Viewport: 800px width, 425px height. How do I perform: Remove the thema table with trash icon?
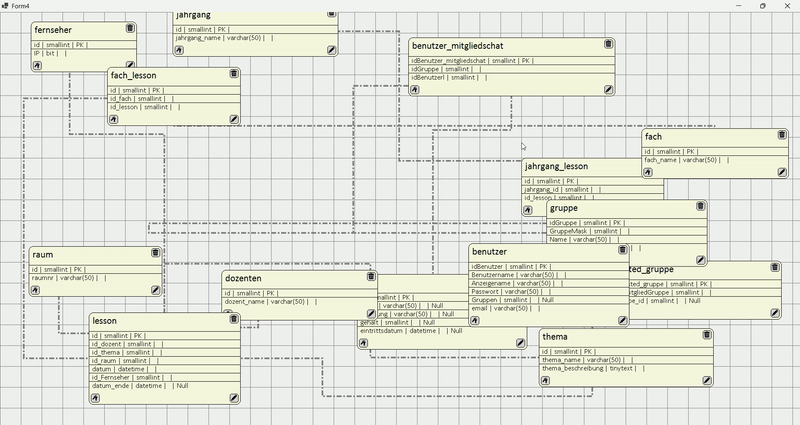click(707, 335)
